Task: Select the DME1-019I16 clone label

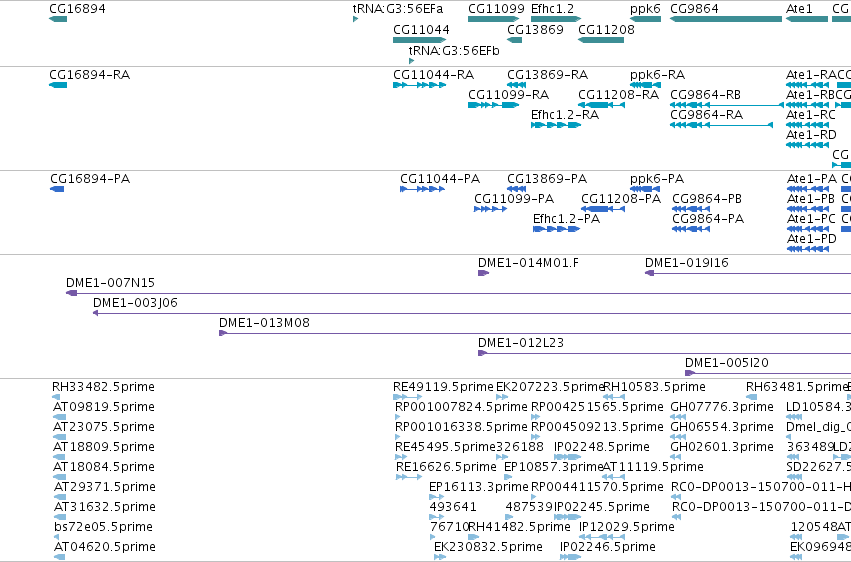Action: (687, 263)
